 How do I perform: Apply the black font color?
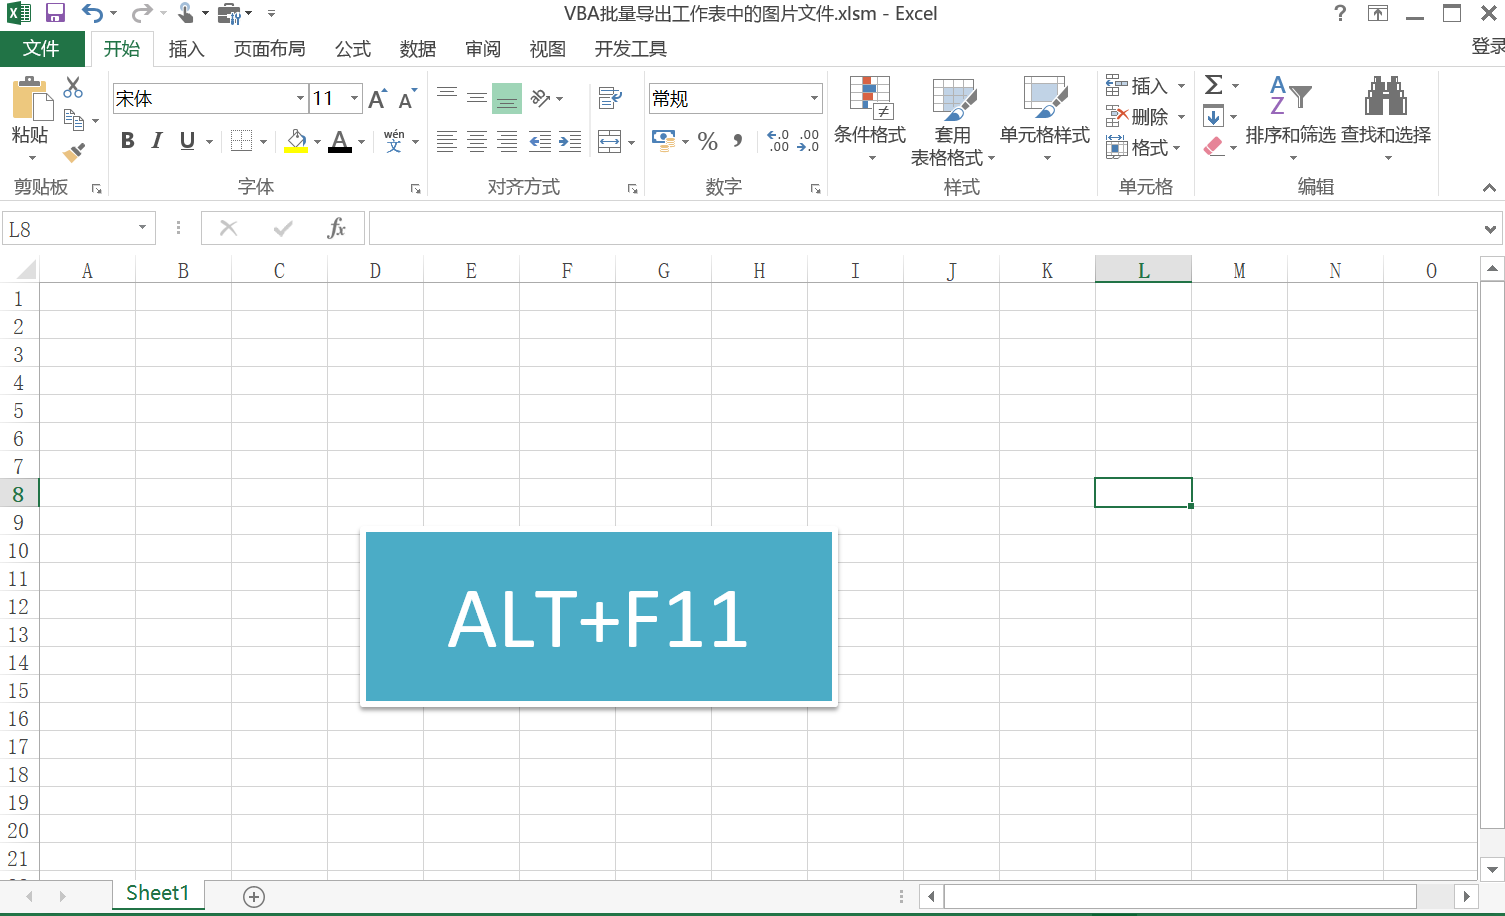[340, 142]
